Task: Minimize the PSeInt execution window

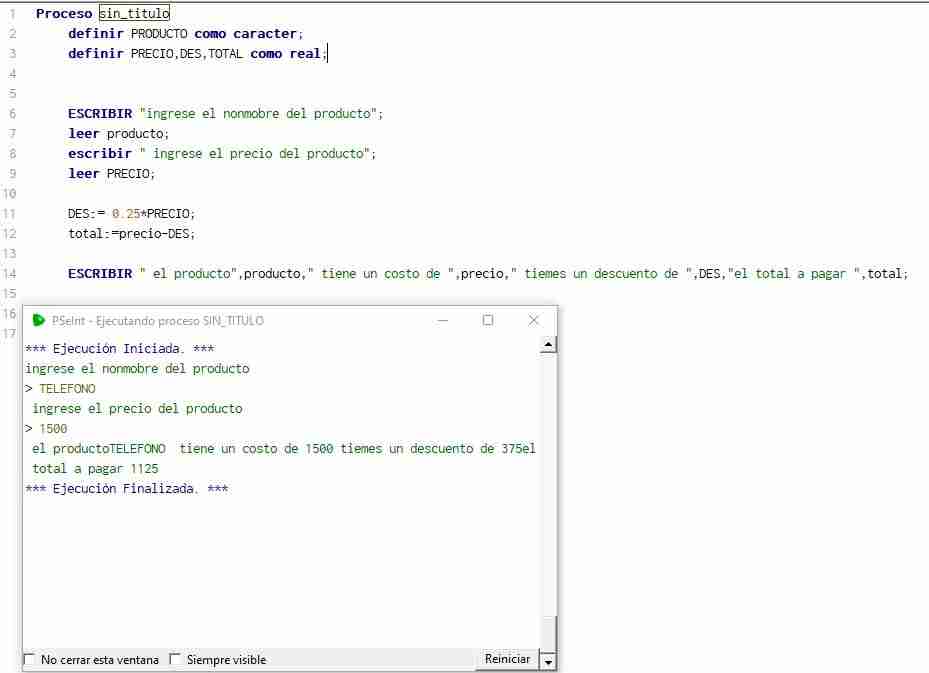Action: 443,321
